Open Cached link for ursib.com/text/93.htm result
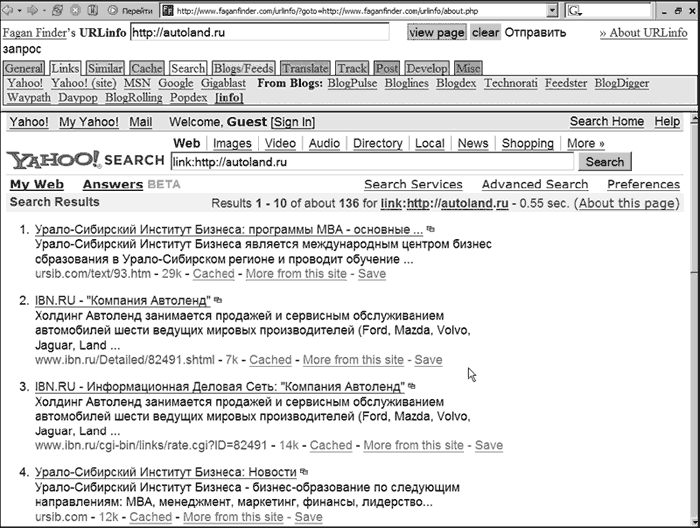Image resolution: width=700 pixels, height=528 pixels. click(213, 274)
